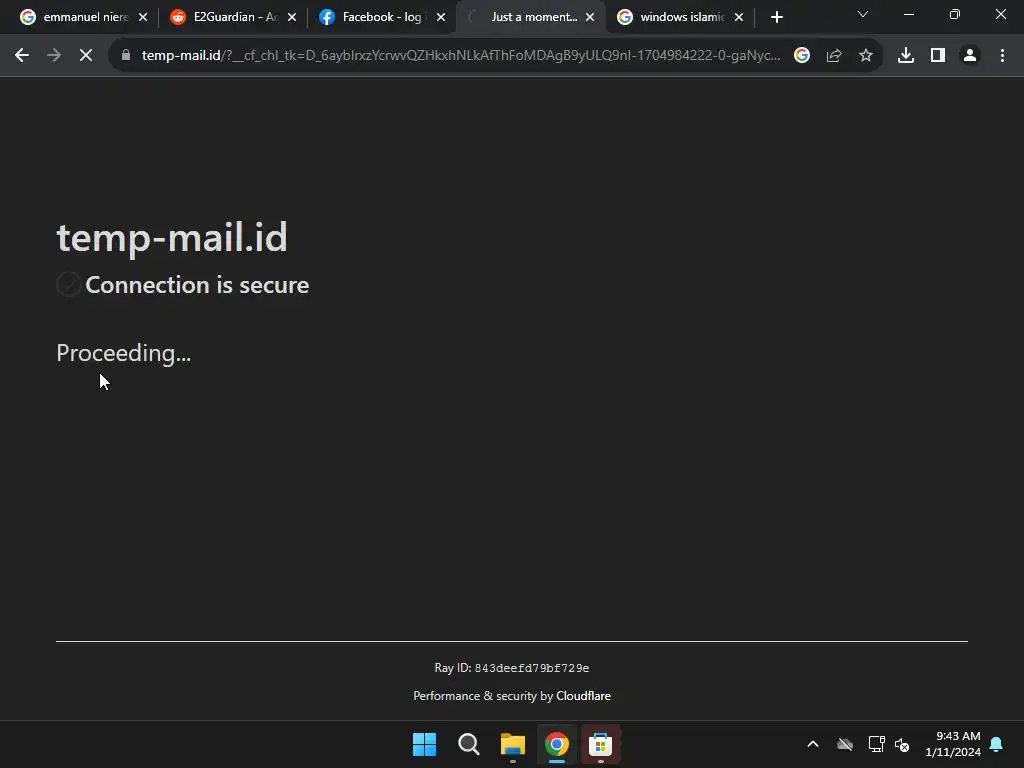Go back to the previous page
The height and width of the screenshot is (768, 1024).
(x=22, y=56)
